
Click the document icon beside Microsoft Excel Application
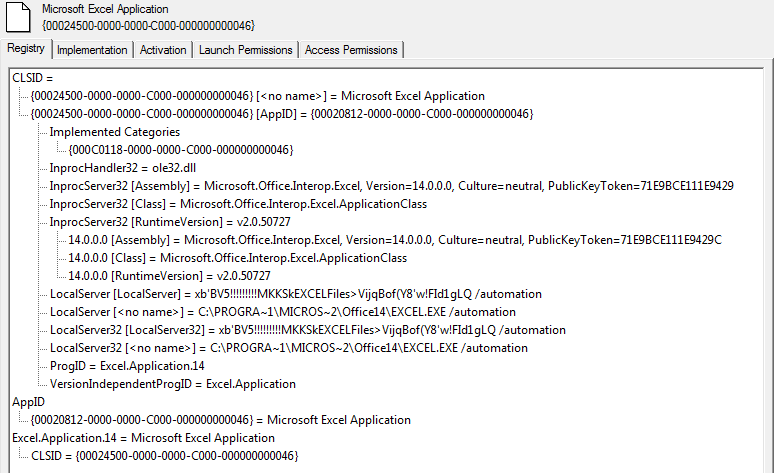(x=18, y=17)
